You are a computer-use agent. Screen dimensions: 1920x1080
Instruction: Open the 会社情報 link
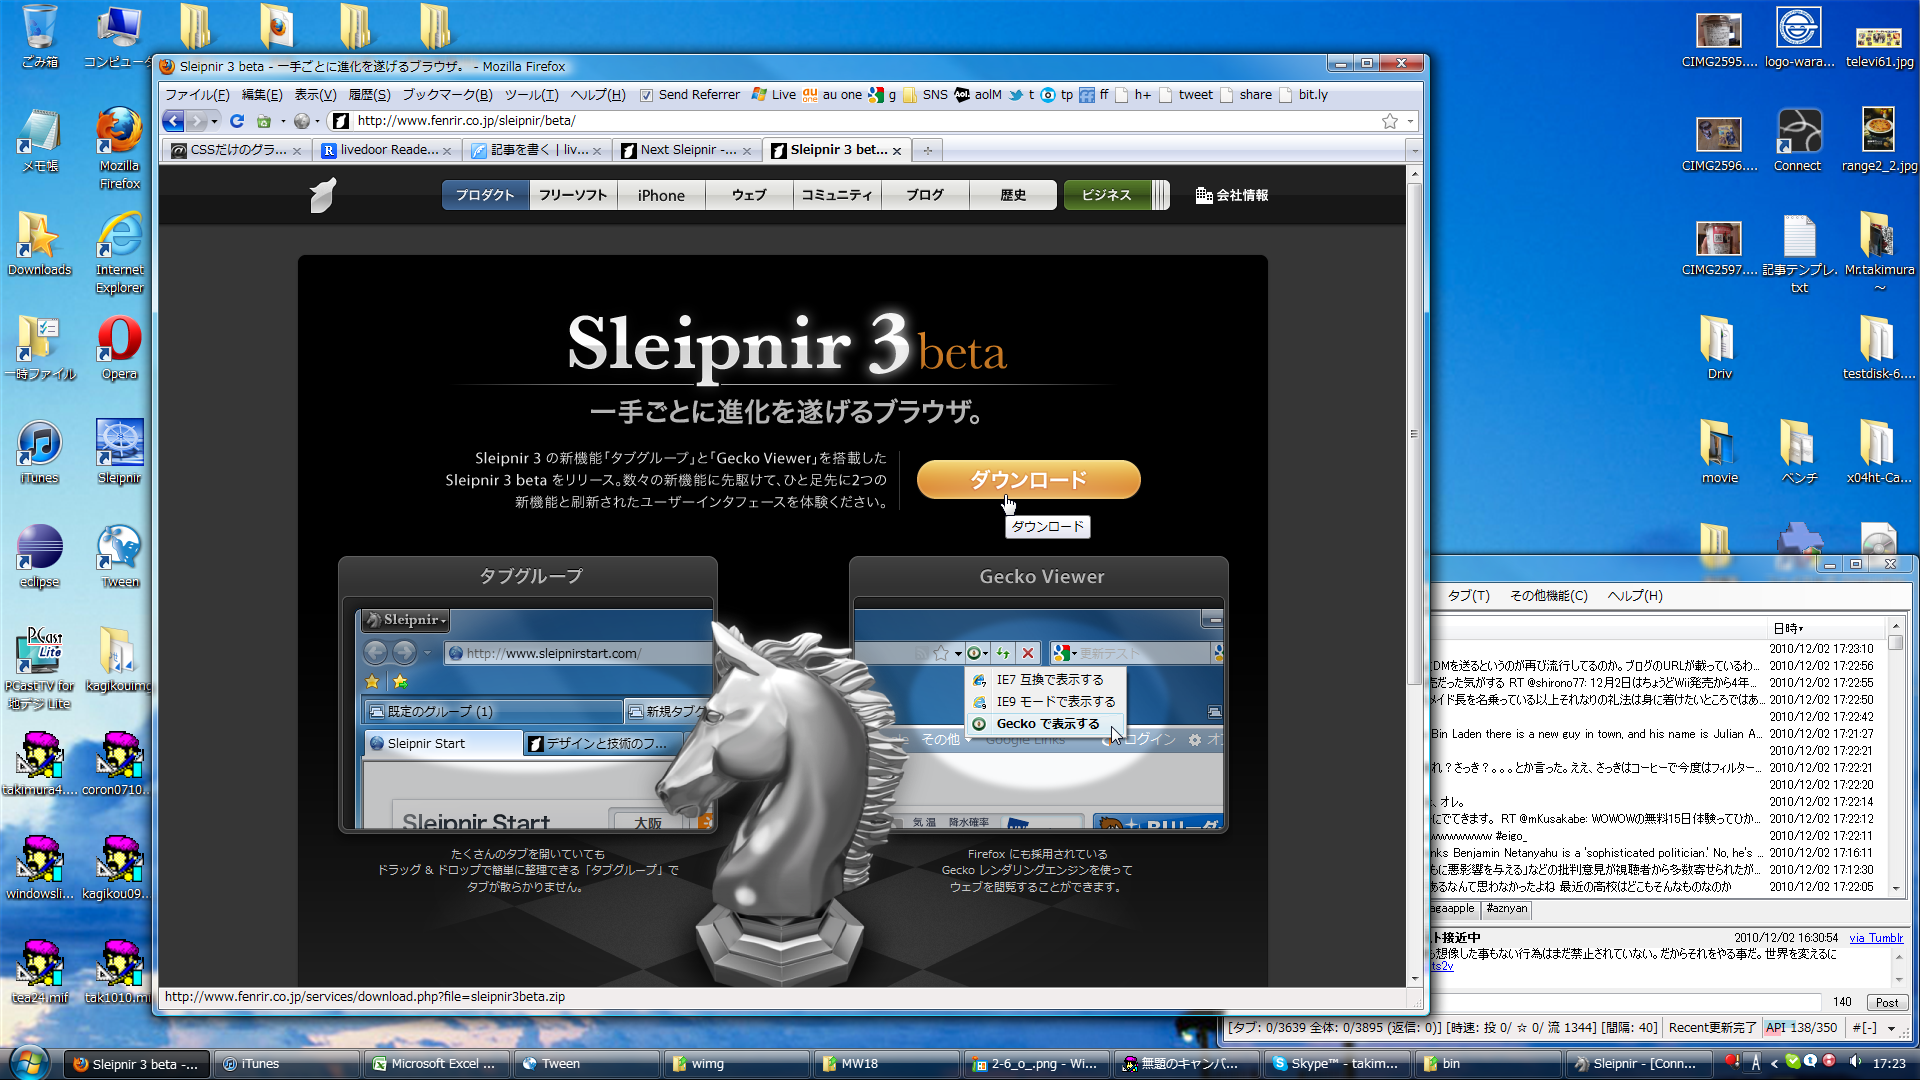(1232, 195)
